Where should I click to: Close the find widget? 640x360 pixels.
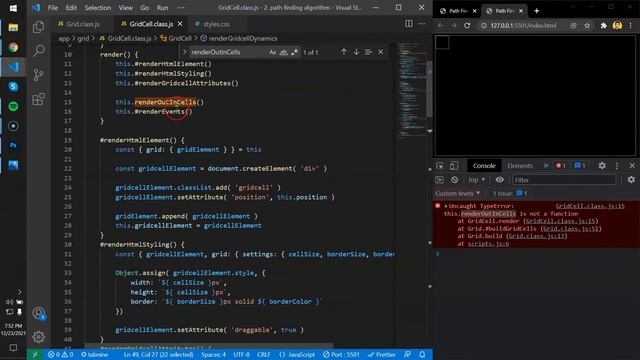tap(380, 52)
